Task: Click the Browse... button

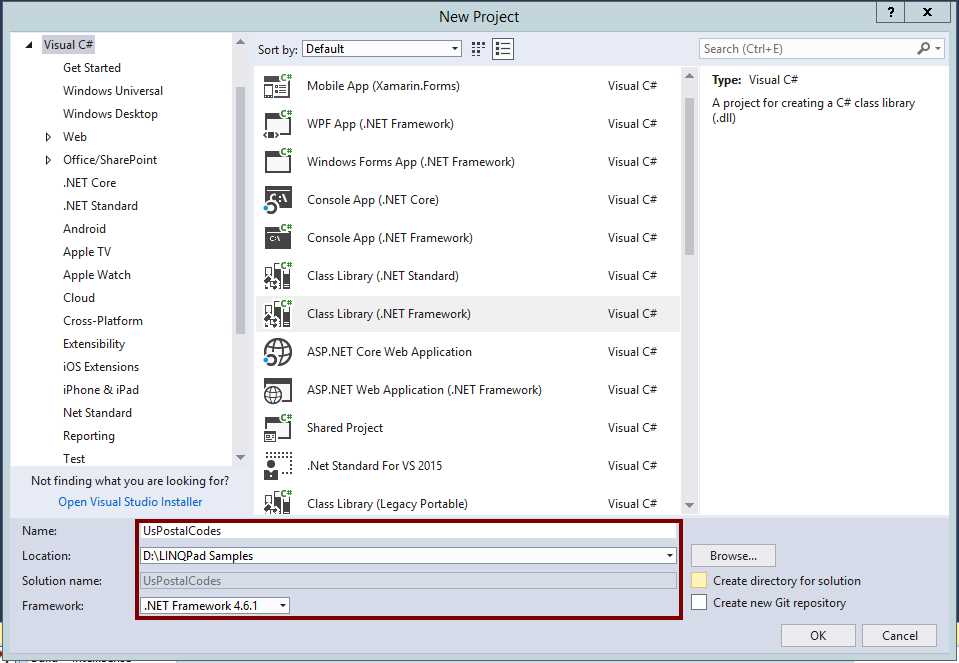Action: coord(733,556)
